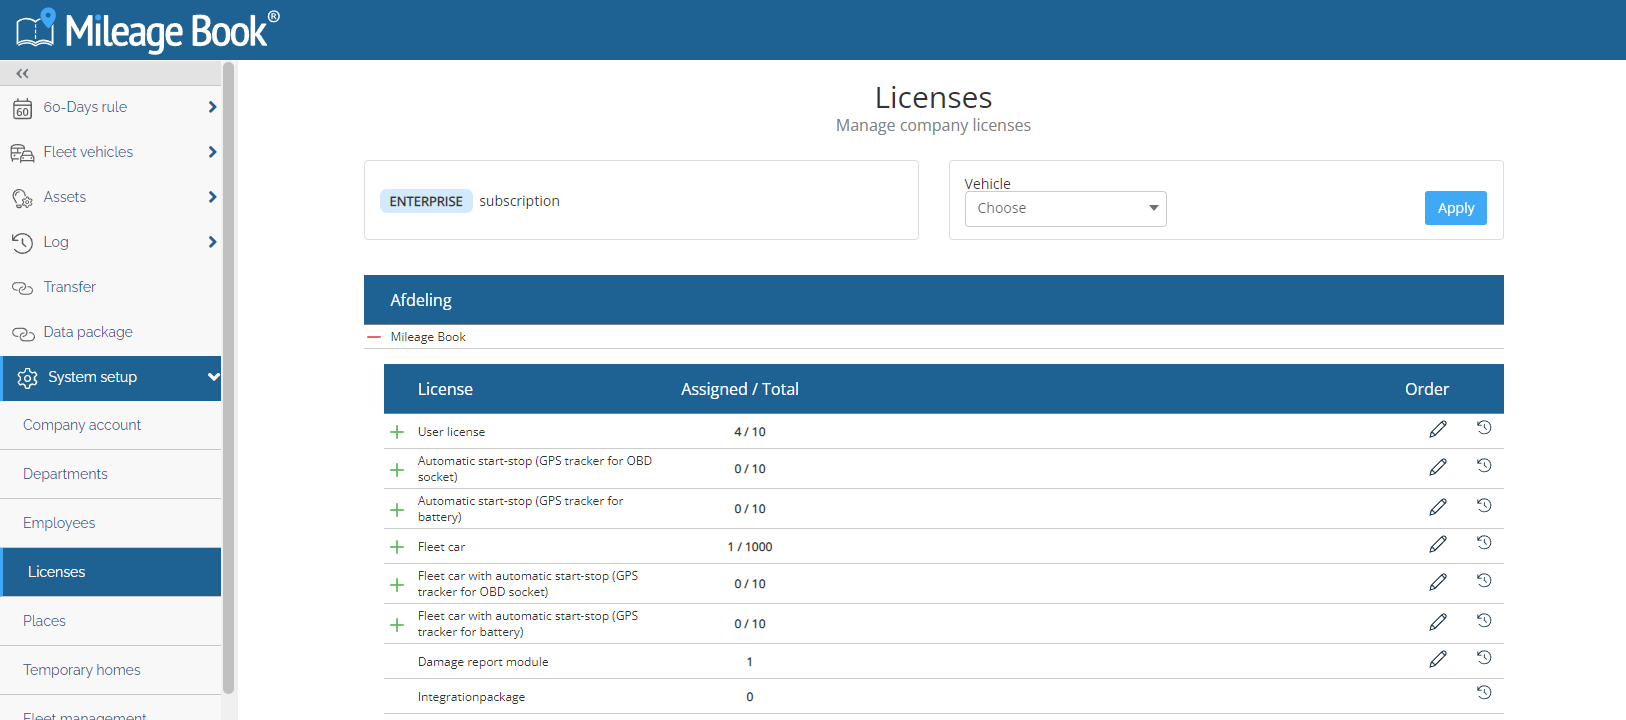Viewport: 1626px width, 720px height.
Task: Open Places page
Action: (111, 621)
